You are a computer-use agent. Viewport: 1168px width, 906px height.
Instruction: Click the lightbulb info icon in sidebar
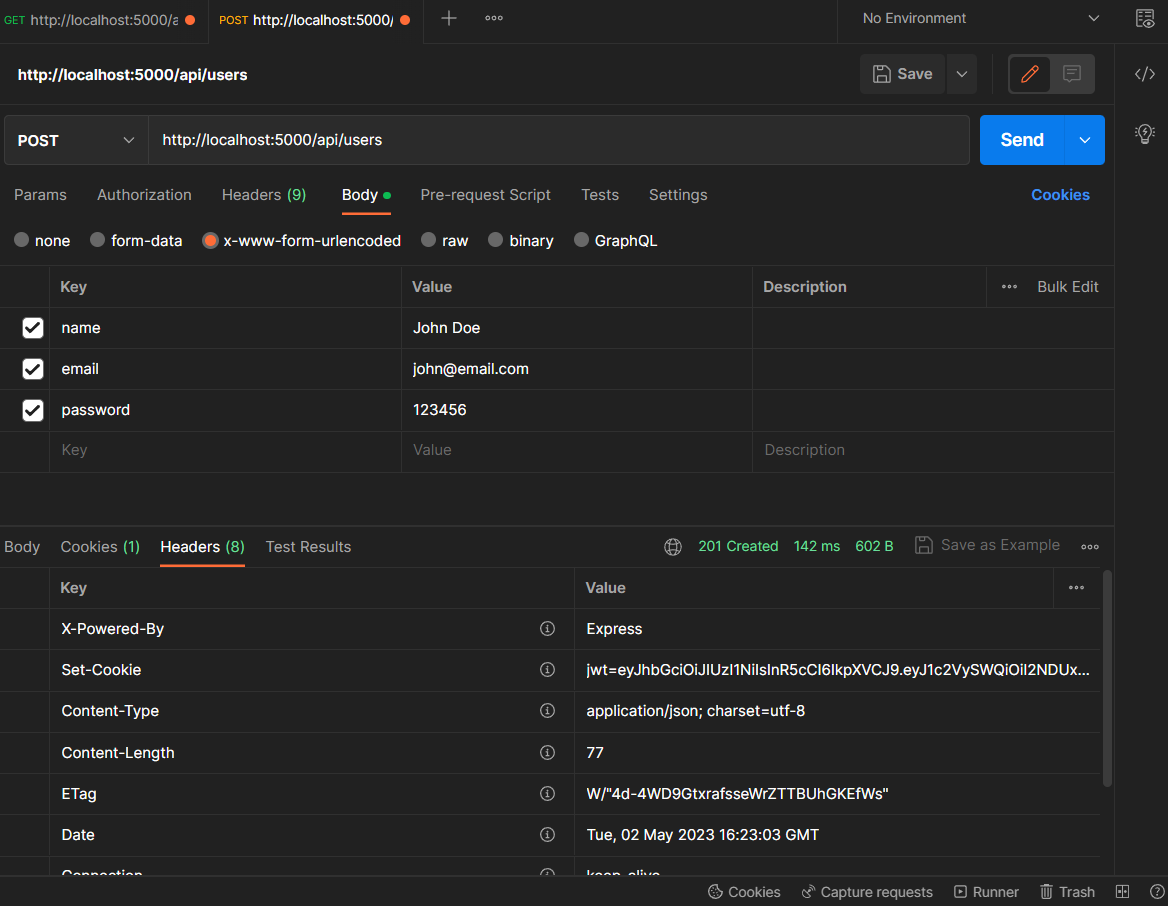(1145, 133)
